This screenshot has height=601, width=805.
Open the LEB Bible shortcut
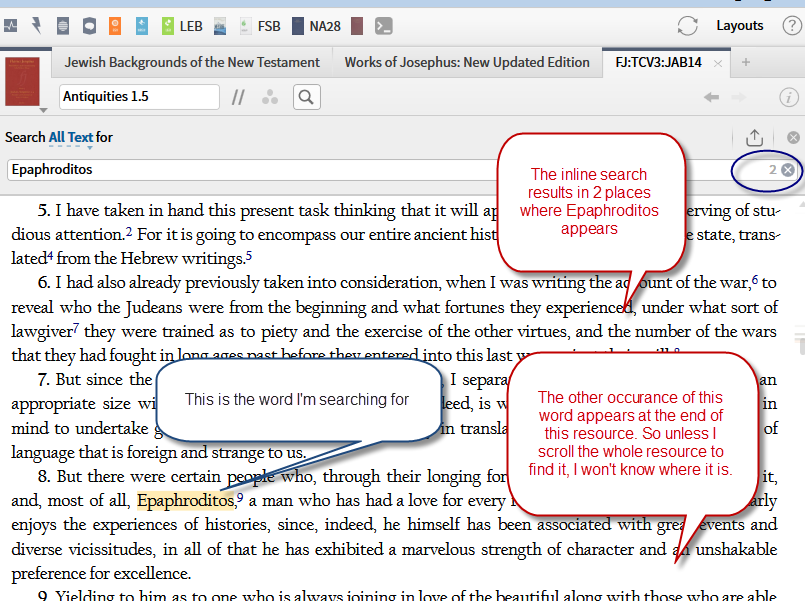[x=182, y=26]
